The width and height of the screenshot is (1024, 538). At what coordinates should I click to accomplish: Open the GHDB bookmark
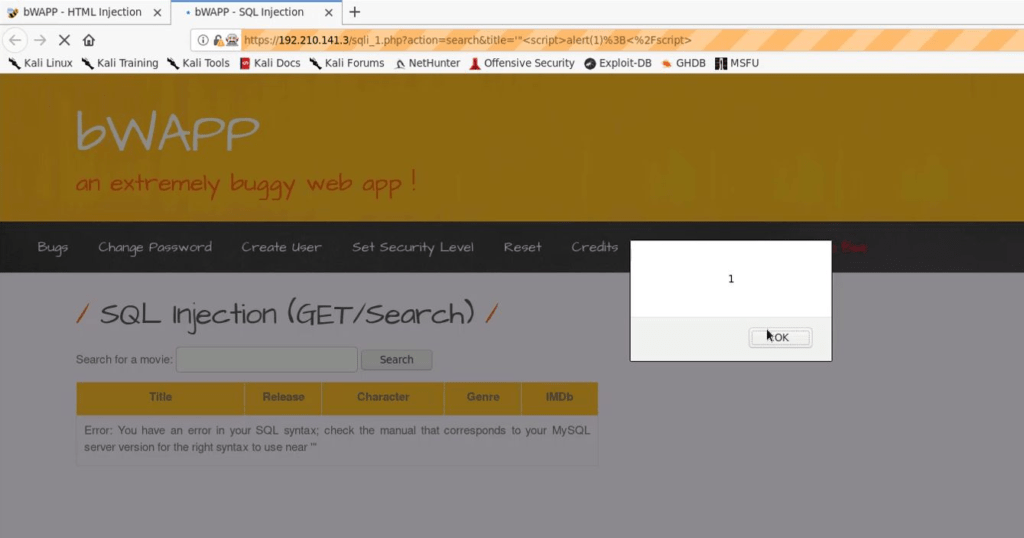click(682, 63)
